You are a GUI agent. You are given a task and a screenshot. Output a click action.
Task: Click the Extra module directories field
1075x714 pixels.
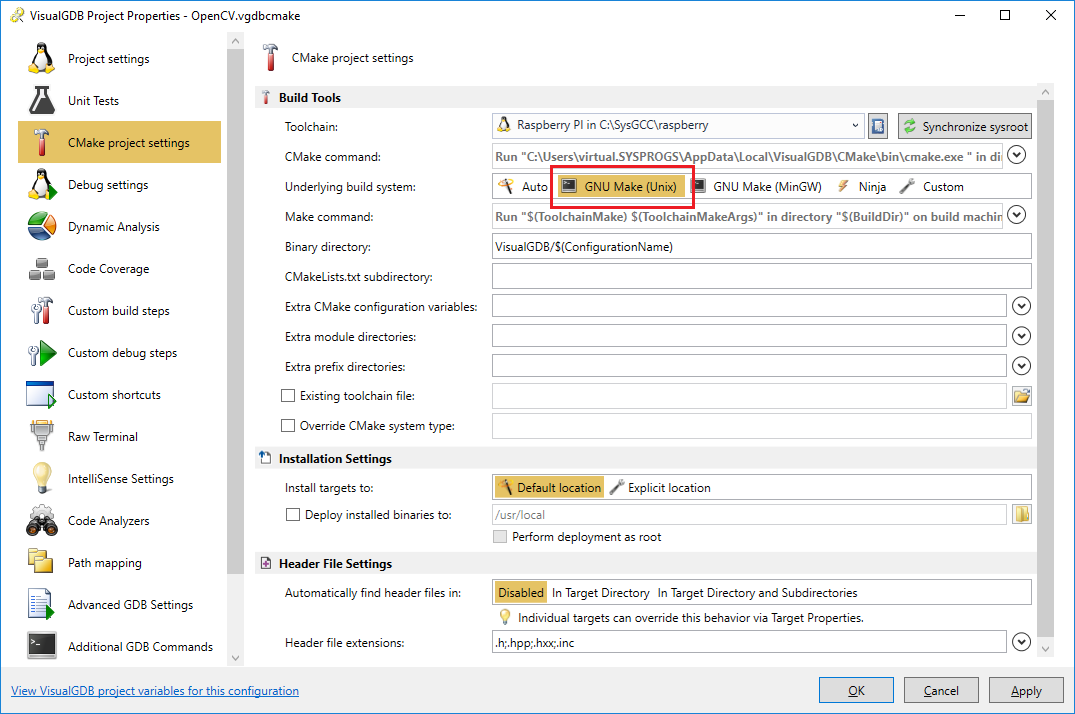point(749,336)
